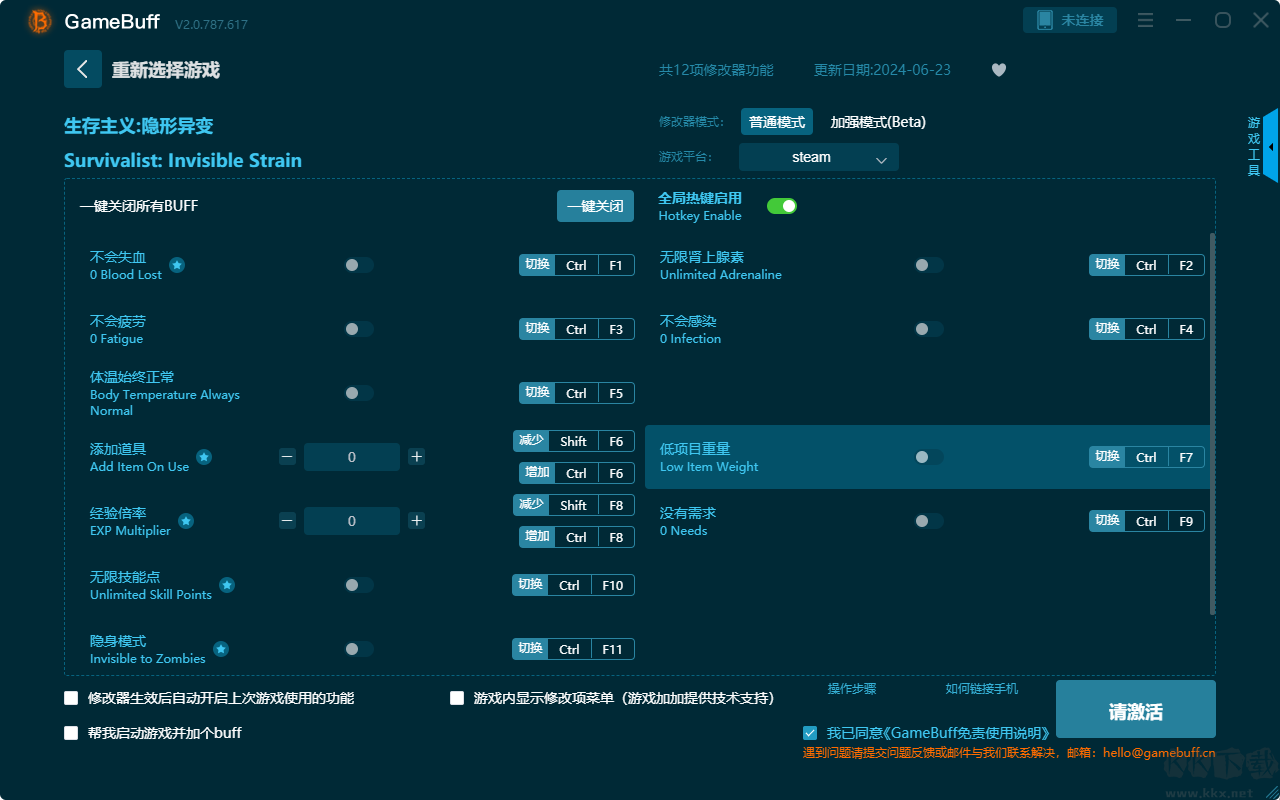Enable the 0 Blood Lost toggle

pyautogui.click(x=359, y=265)
